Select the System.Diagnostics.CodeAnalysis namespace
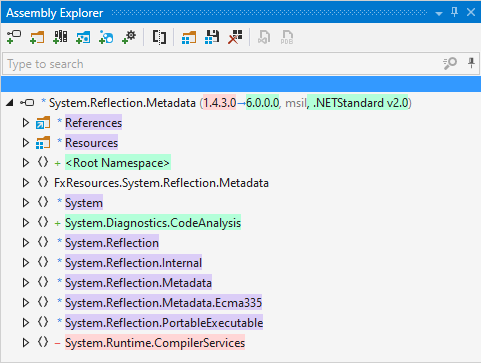This screenshot has width=481, height=363. point(153,223)
